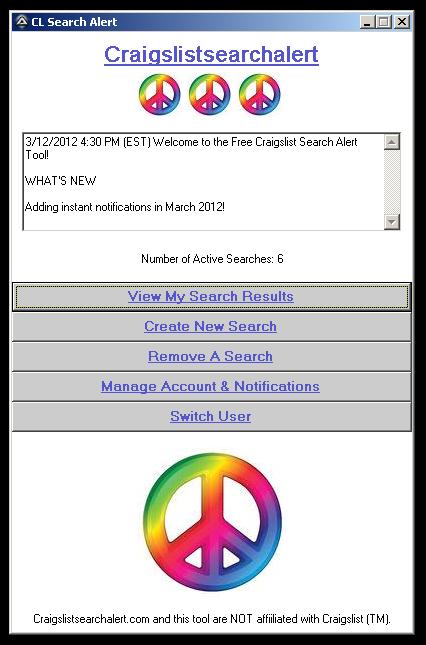Click the news box scrollbar track
Screen dimensions: 426x645
pos(391,182)
